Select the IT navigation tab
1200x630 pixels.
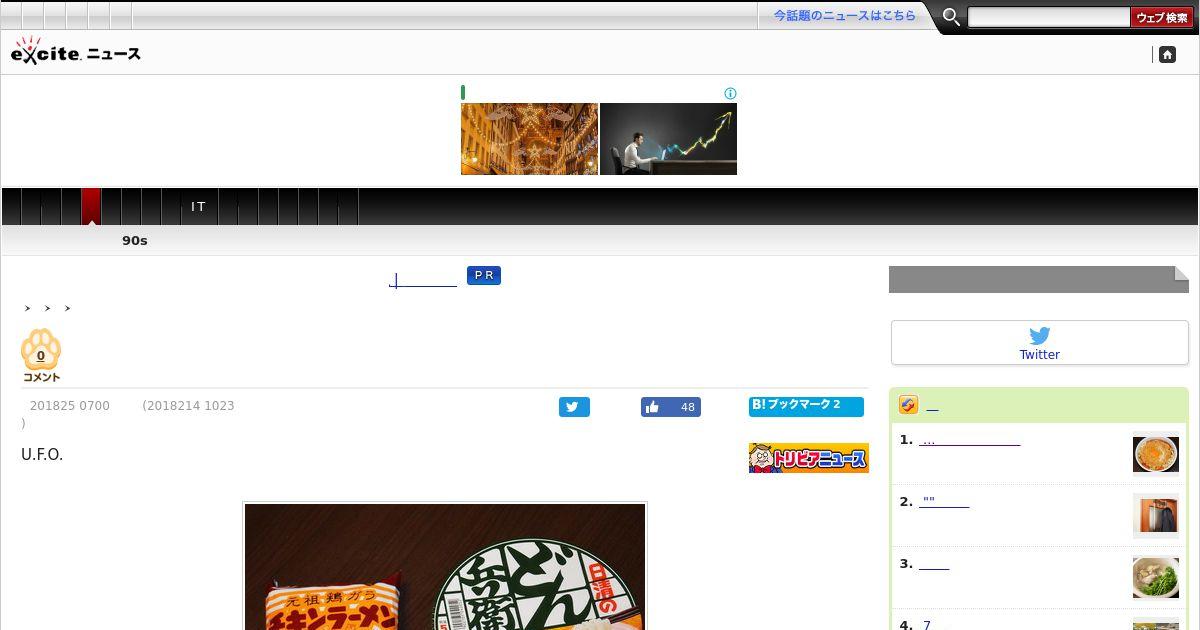[x=198, y=207]
